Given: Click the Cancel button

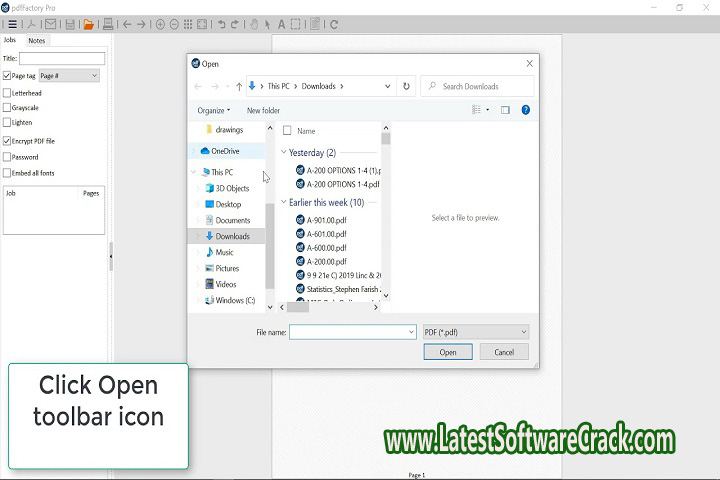Looking at the screenshot, I should coord(504,352).
